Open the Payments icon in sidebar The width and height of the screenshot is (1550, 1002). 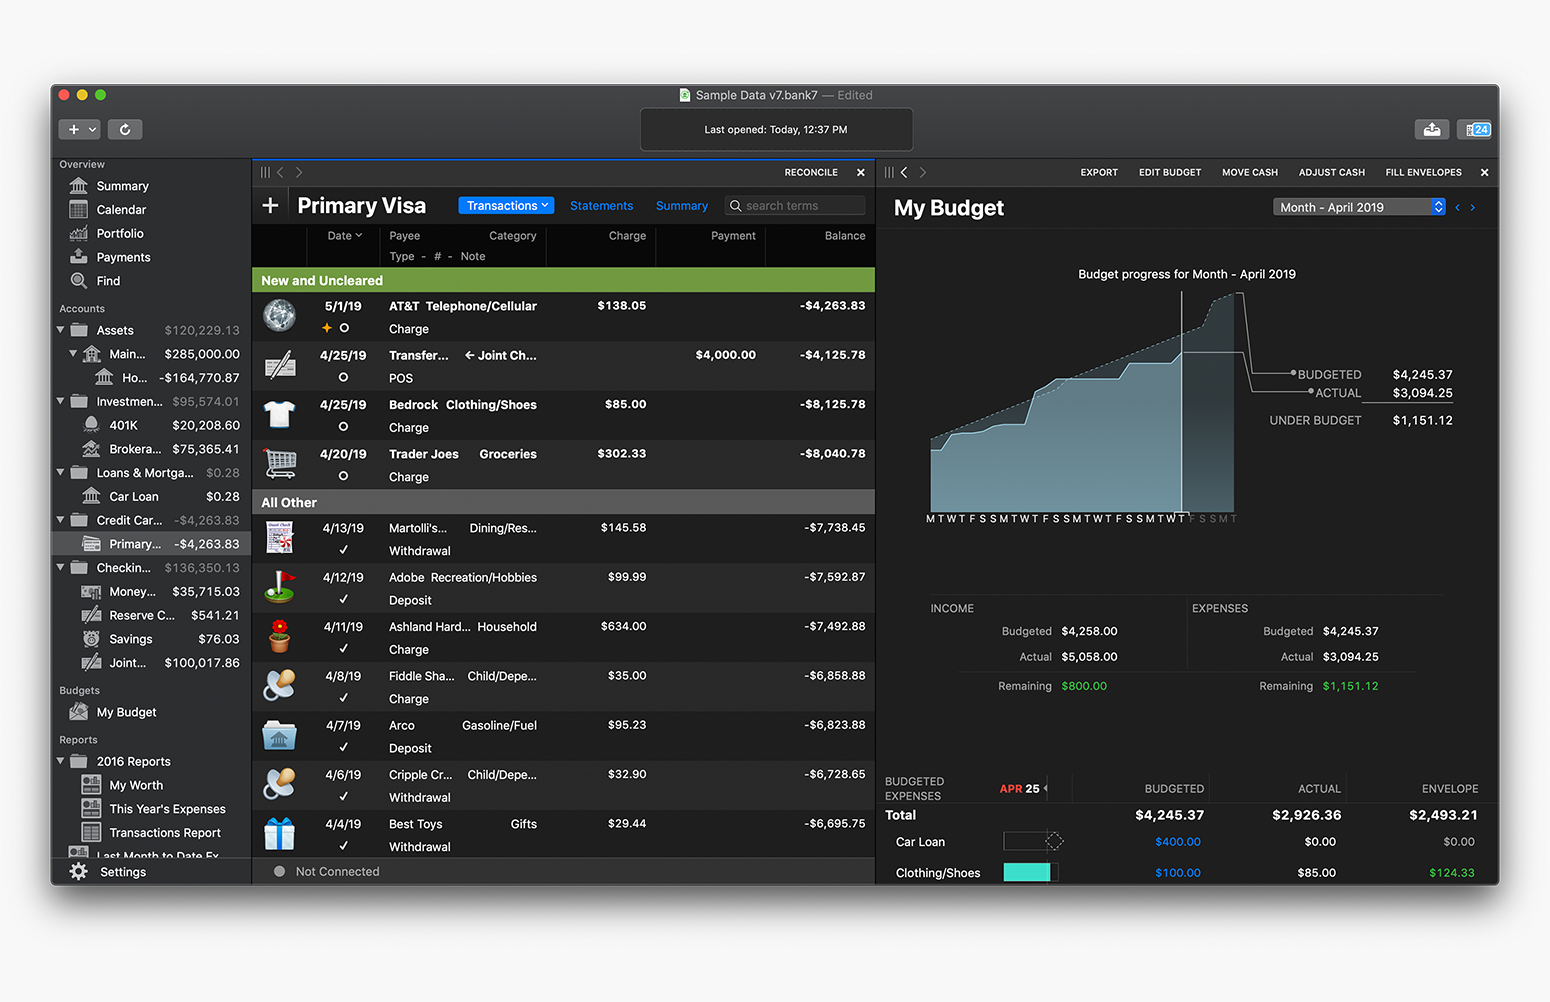pos(79,257)
